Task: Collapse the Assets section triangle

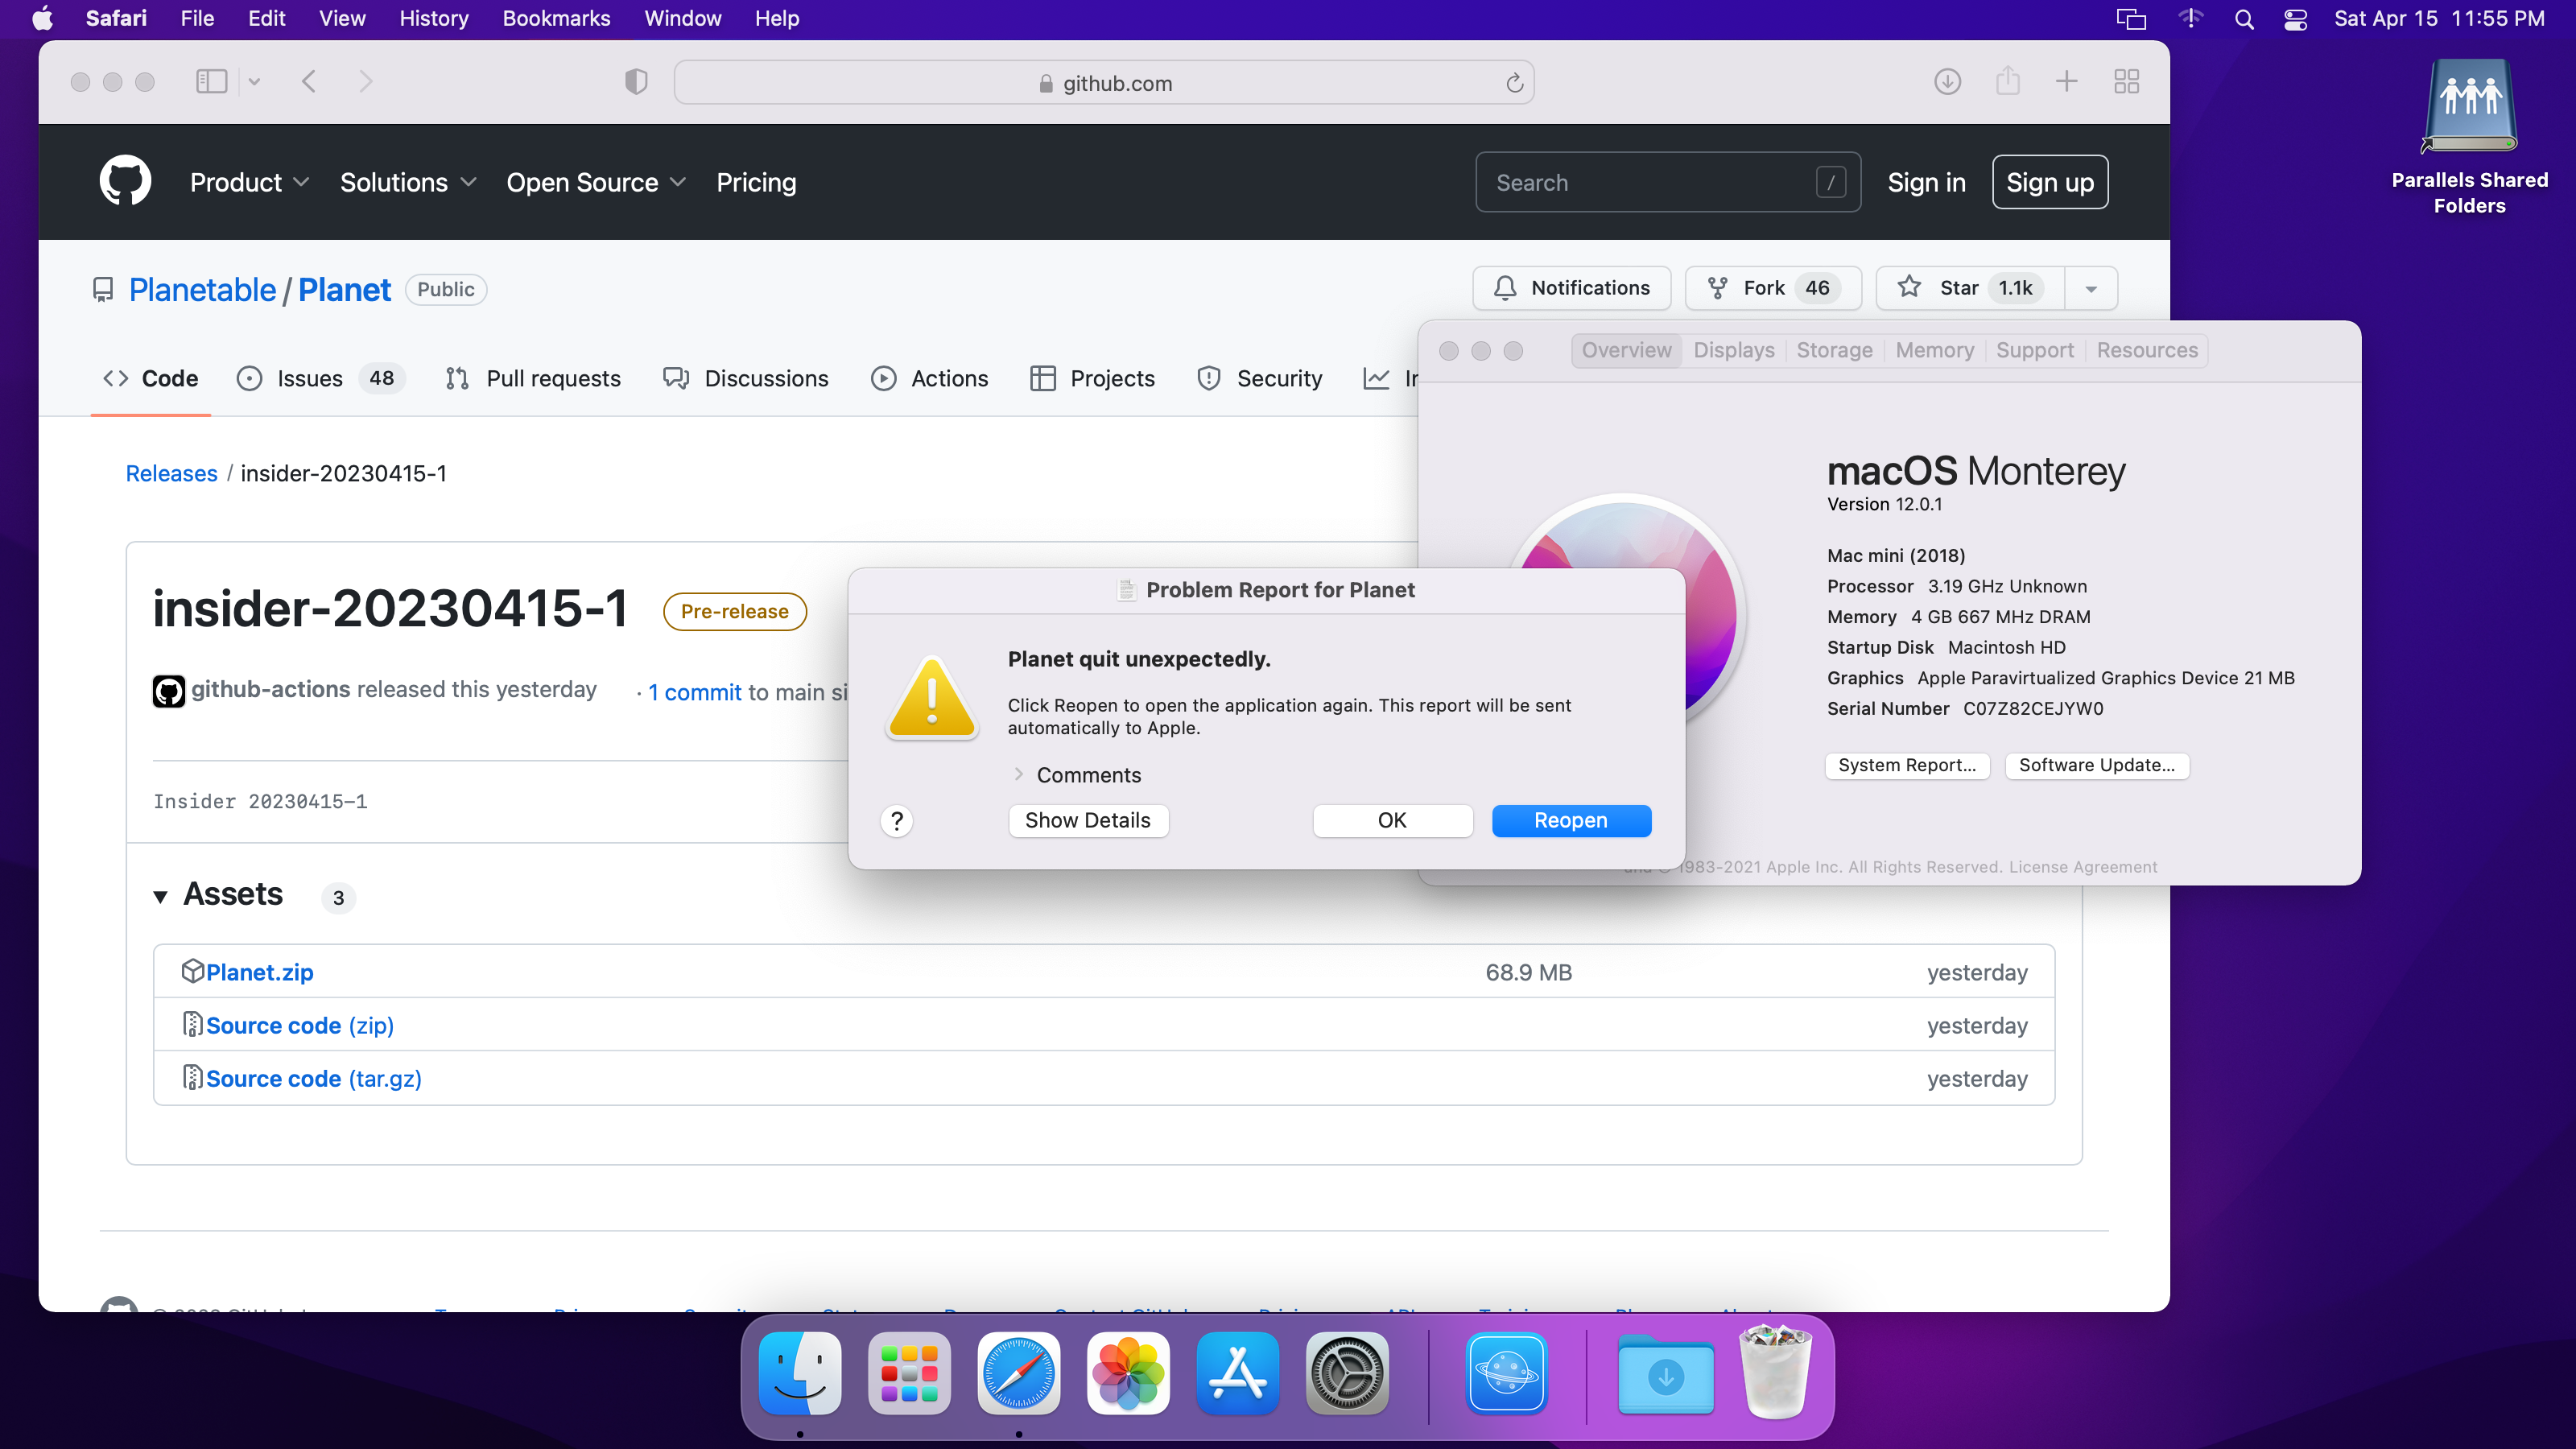Action: tap(160, 896)
